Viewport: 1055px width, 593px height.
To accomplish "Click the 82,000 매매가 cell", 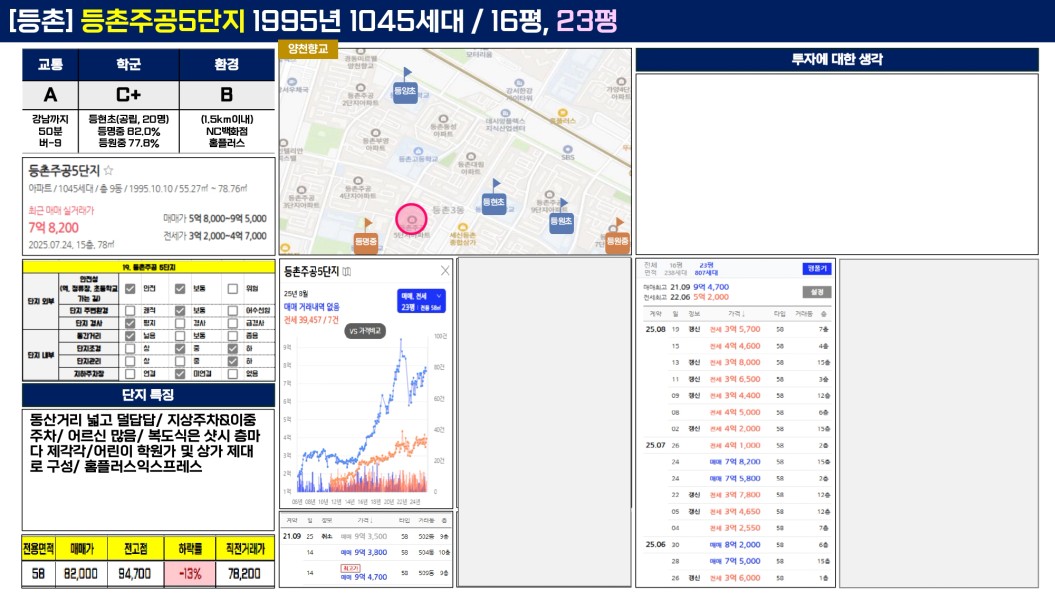I will [81, 574].
